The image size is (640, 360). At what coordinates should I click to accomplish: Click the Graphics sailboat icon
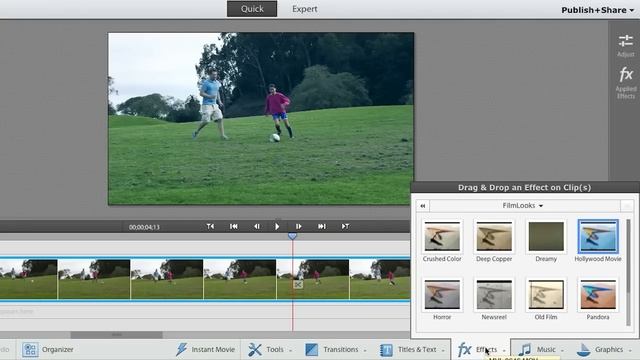pos(583,349)
